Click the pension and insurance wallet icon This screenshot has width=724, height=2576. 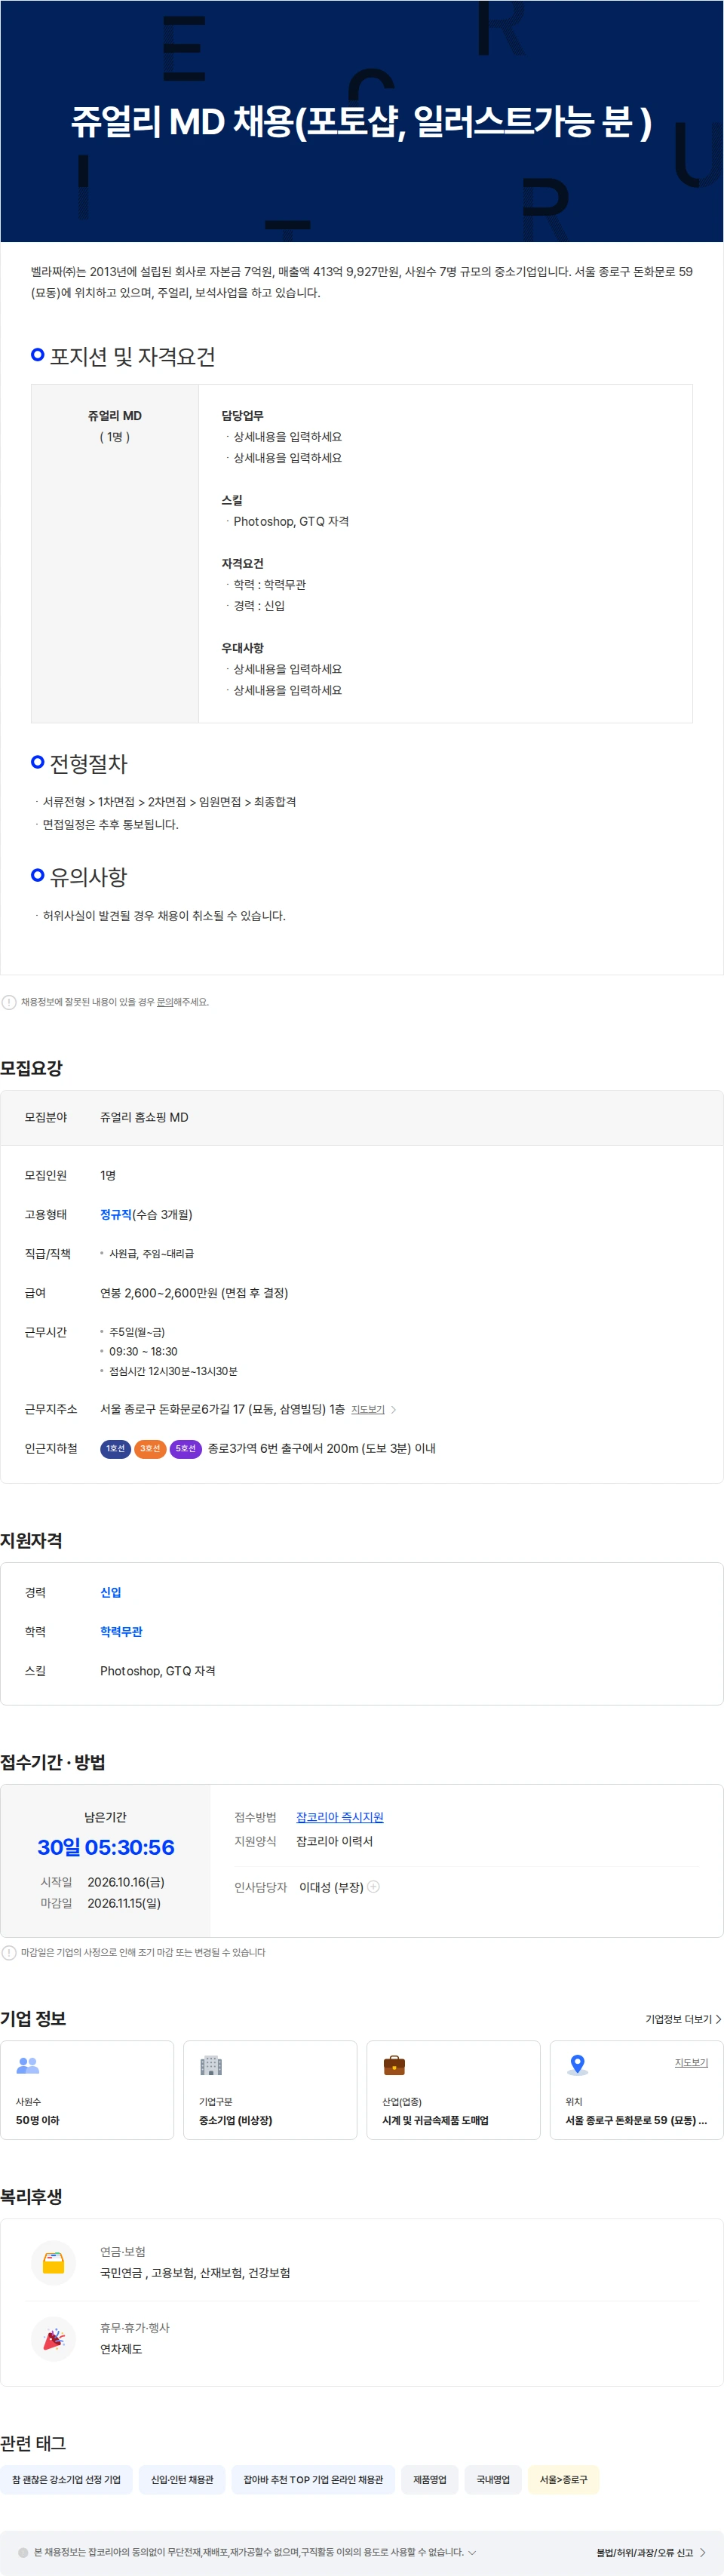coord(54,2263)
